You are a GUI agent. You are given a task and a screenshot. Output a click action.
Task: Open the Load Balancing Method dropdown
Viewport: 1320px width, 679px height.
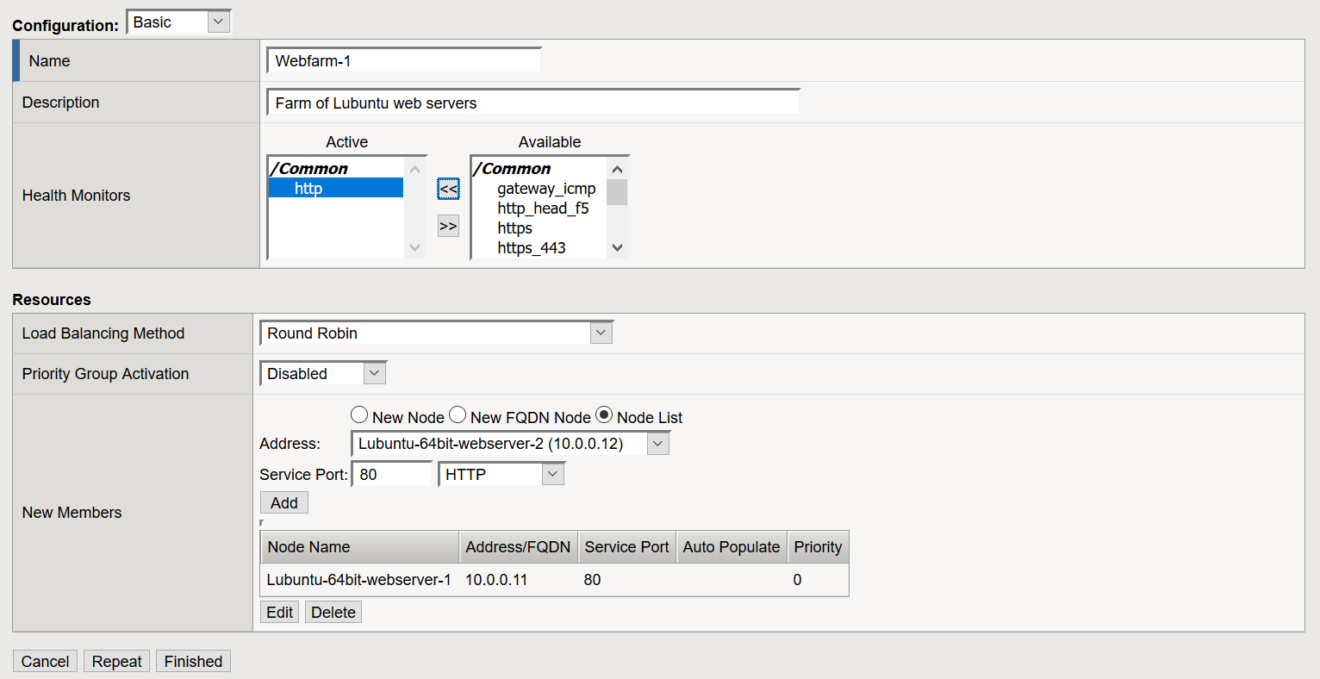coord(601,332)
